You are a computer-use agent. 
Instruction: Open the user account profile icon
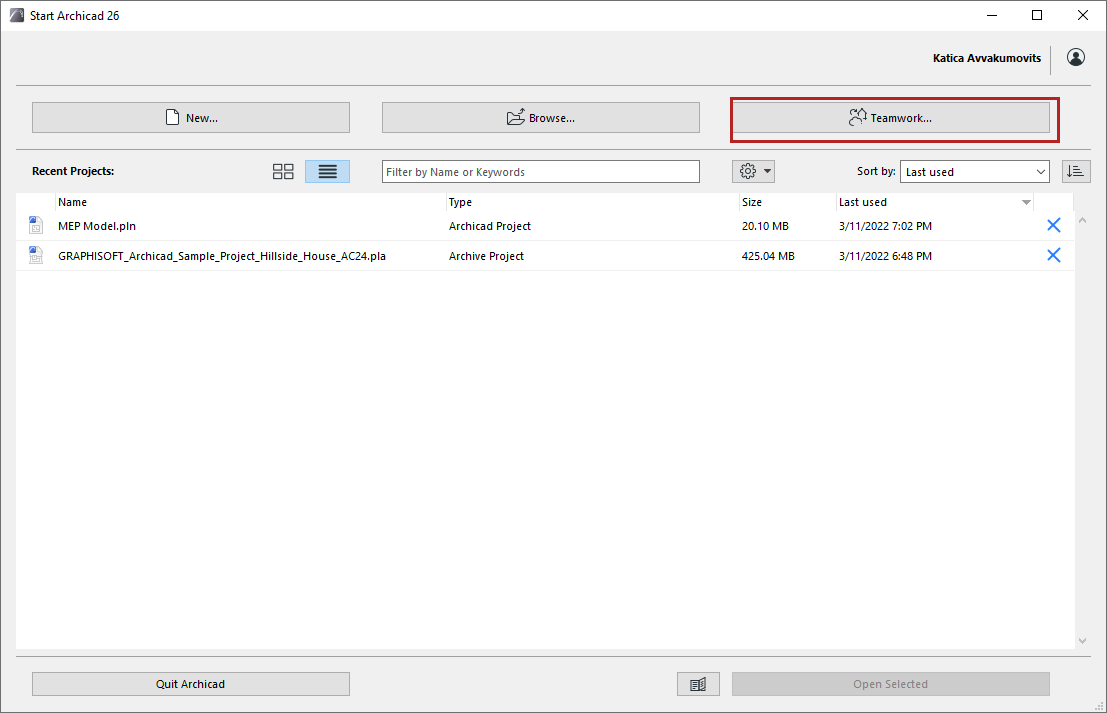(x=1075, y=58)
